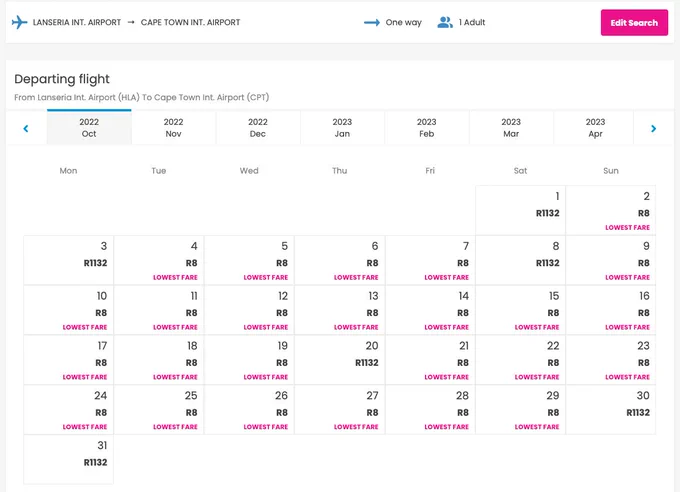
Task: Pick October 18 departure date
Action: click(159, 360)
